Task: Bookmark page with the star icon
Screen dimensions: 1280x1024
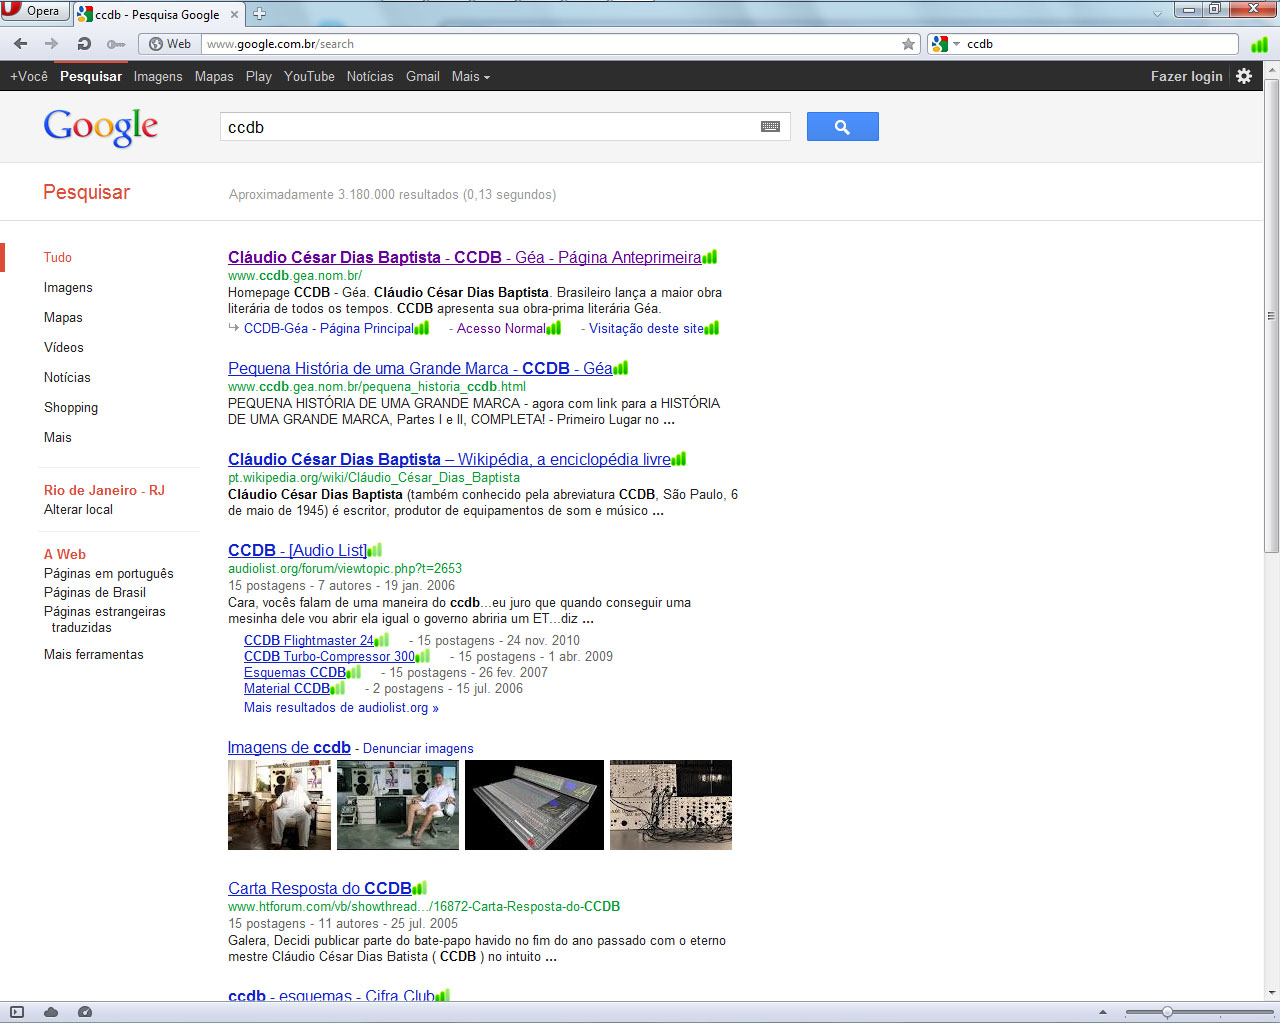Action: tap(908, 44)
